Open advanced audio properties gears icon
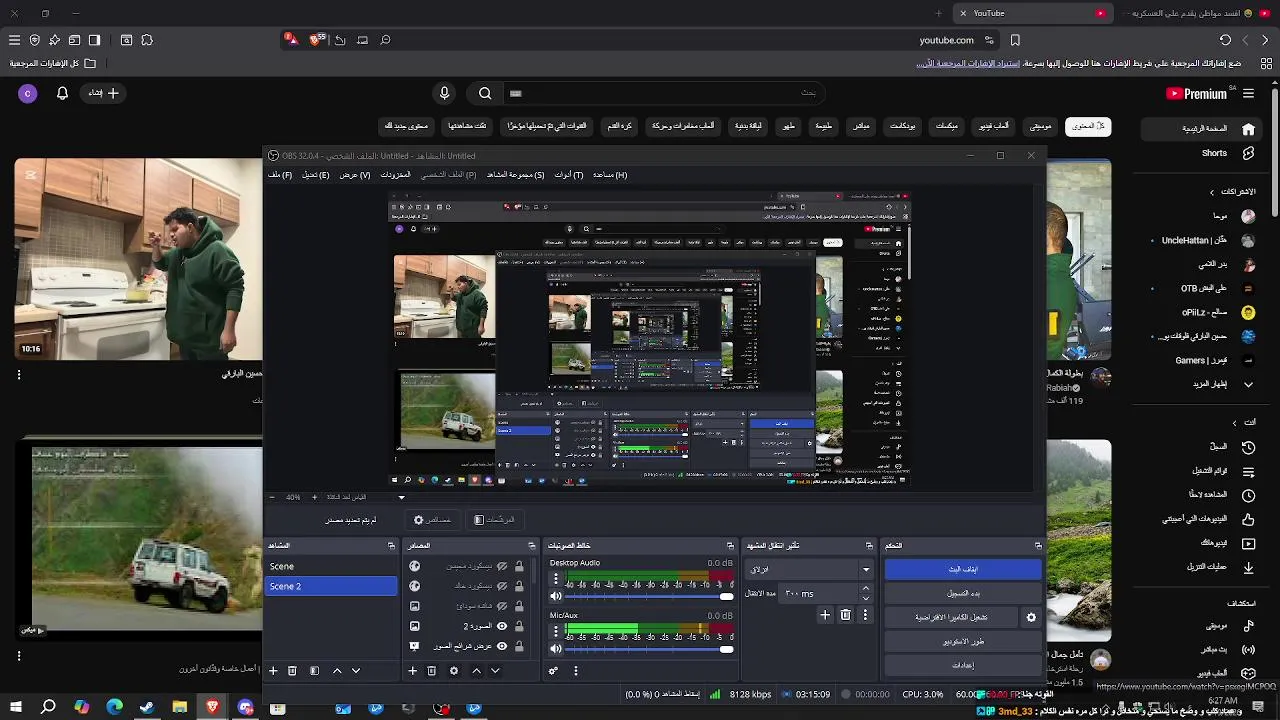 (553, 671)
